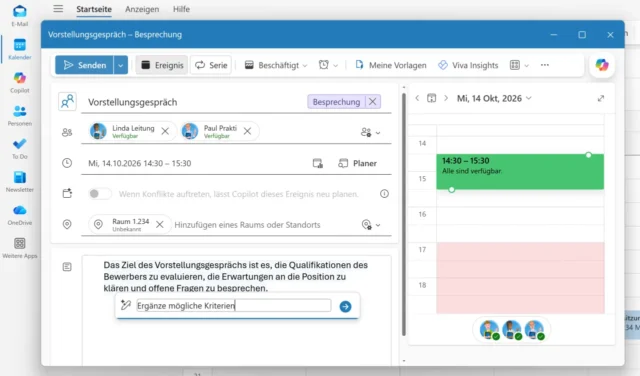The width and height of the screenshot is (640, 376).
Task: Click the bottom handle of the event block
Action: pos(451,189)
